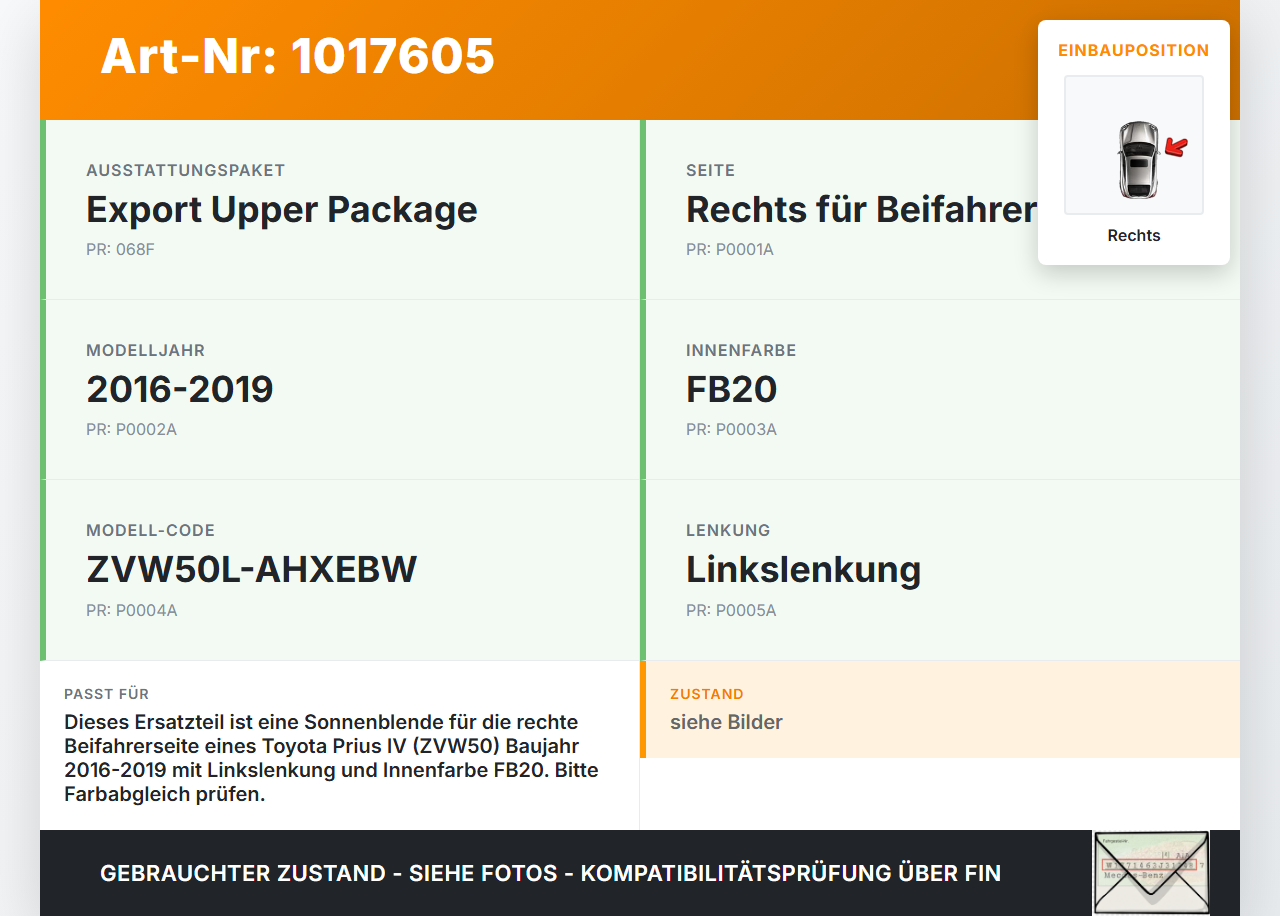Click the Rechts caption under car image
1280x916 pixels.
coord(1134,236)
